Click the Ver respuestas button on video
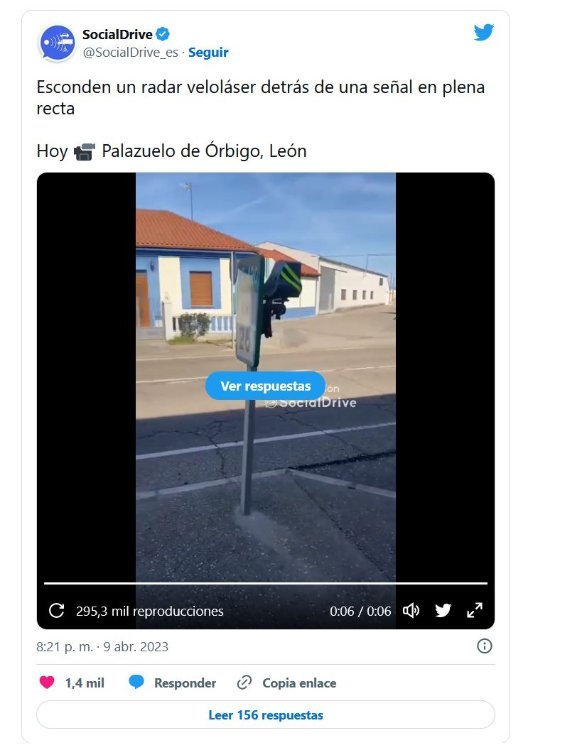The height and width of the screenshot is (750, 587). pos(266,386)
